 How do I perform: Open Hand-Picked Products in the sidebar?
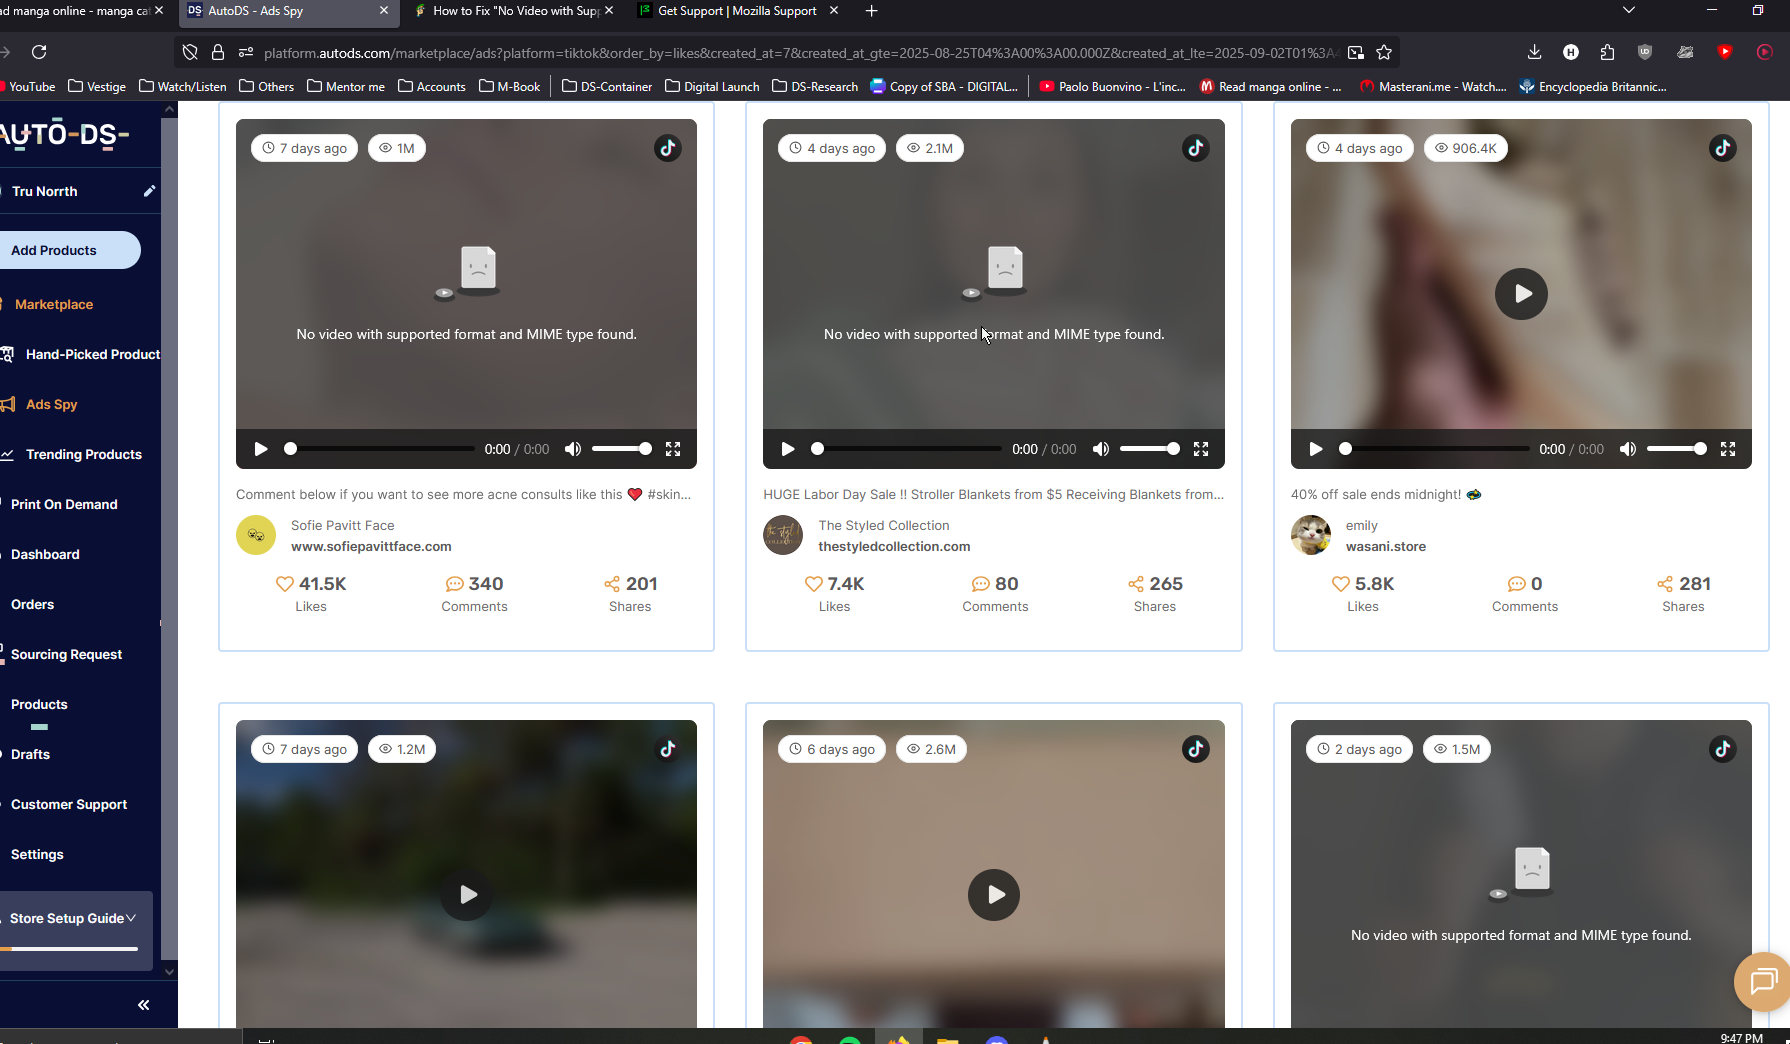pos(92,354)
